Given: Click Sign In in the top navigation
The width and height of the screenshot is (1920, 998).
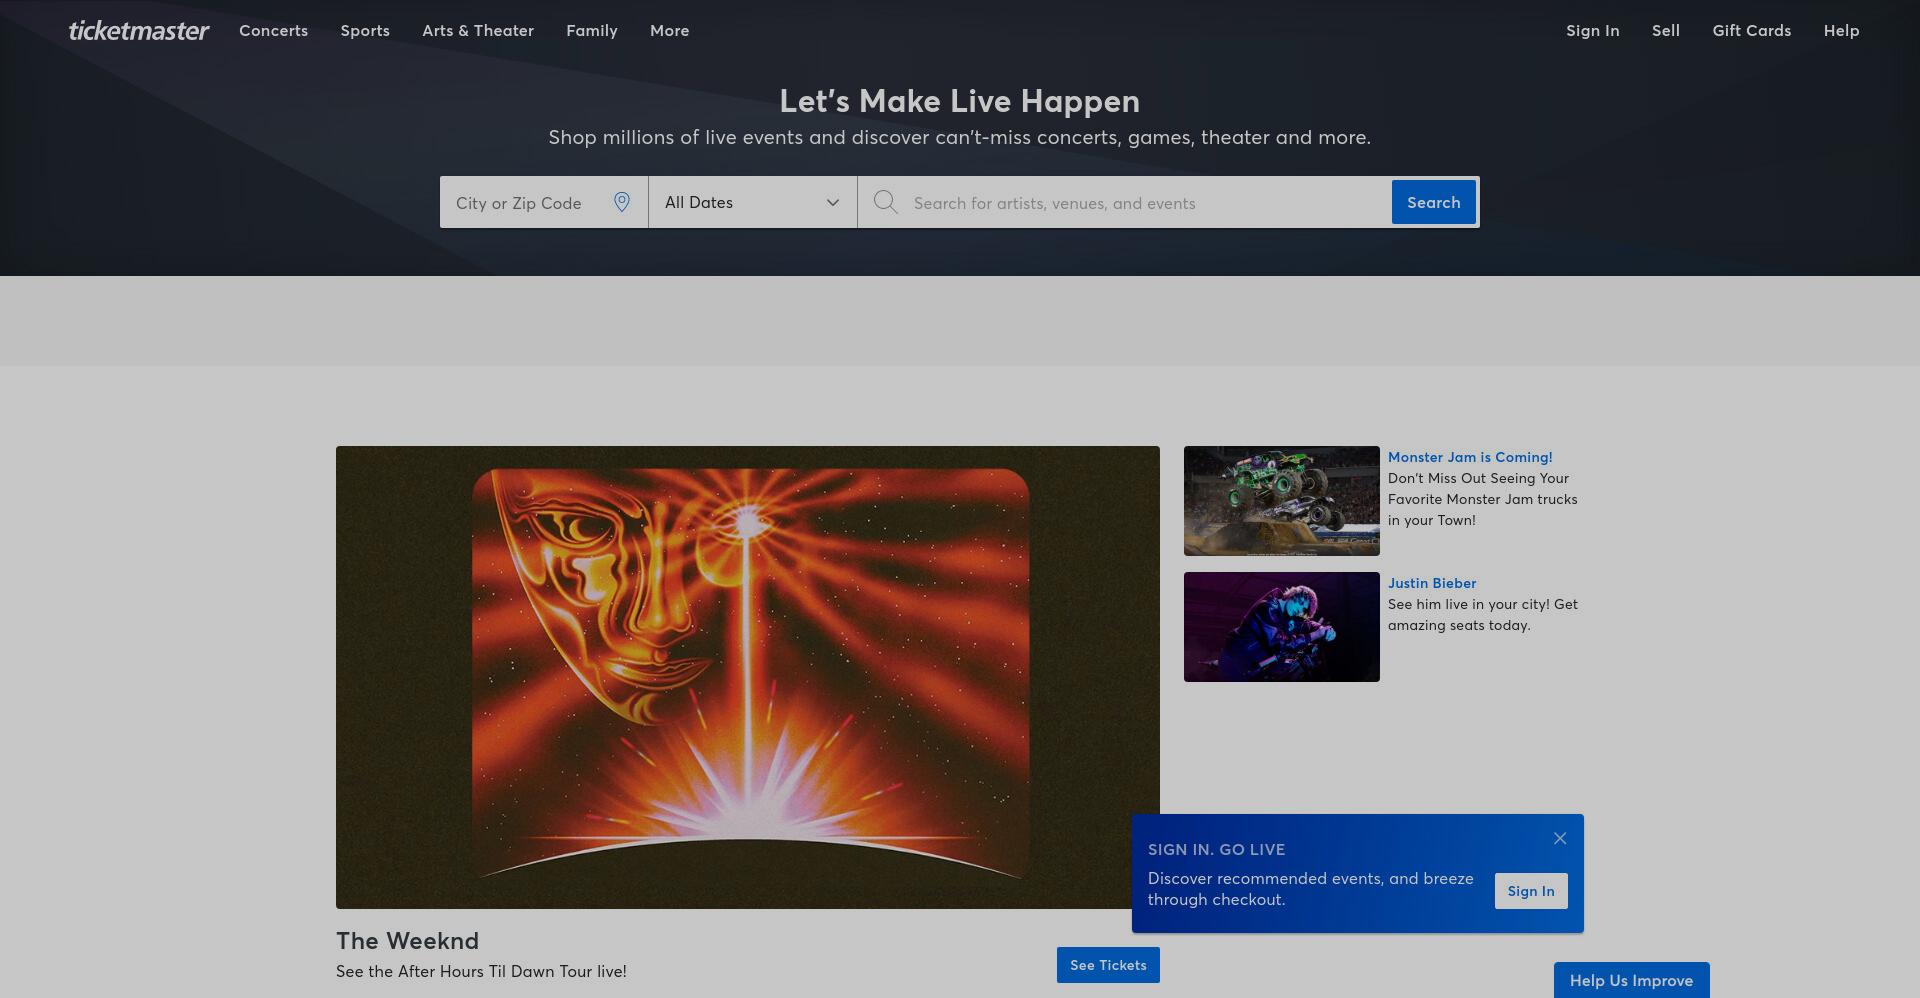Looking at the screenshot, I should (1592, 31).
